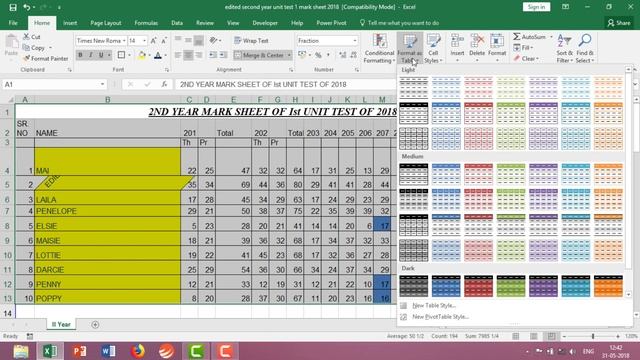Viewport: 640px width, 360px height.
Task: Open Customize Quick Access Toolbar arrow
Action: [x=59, y=7]
